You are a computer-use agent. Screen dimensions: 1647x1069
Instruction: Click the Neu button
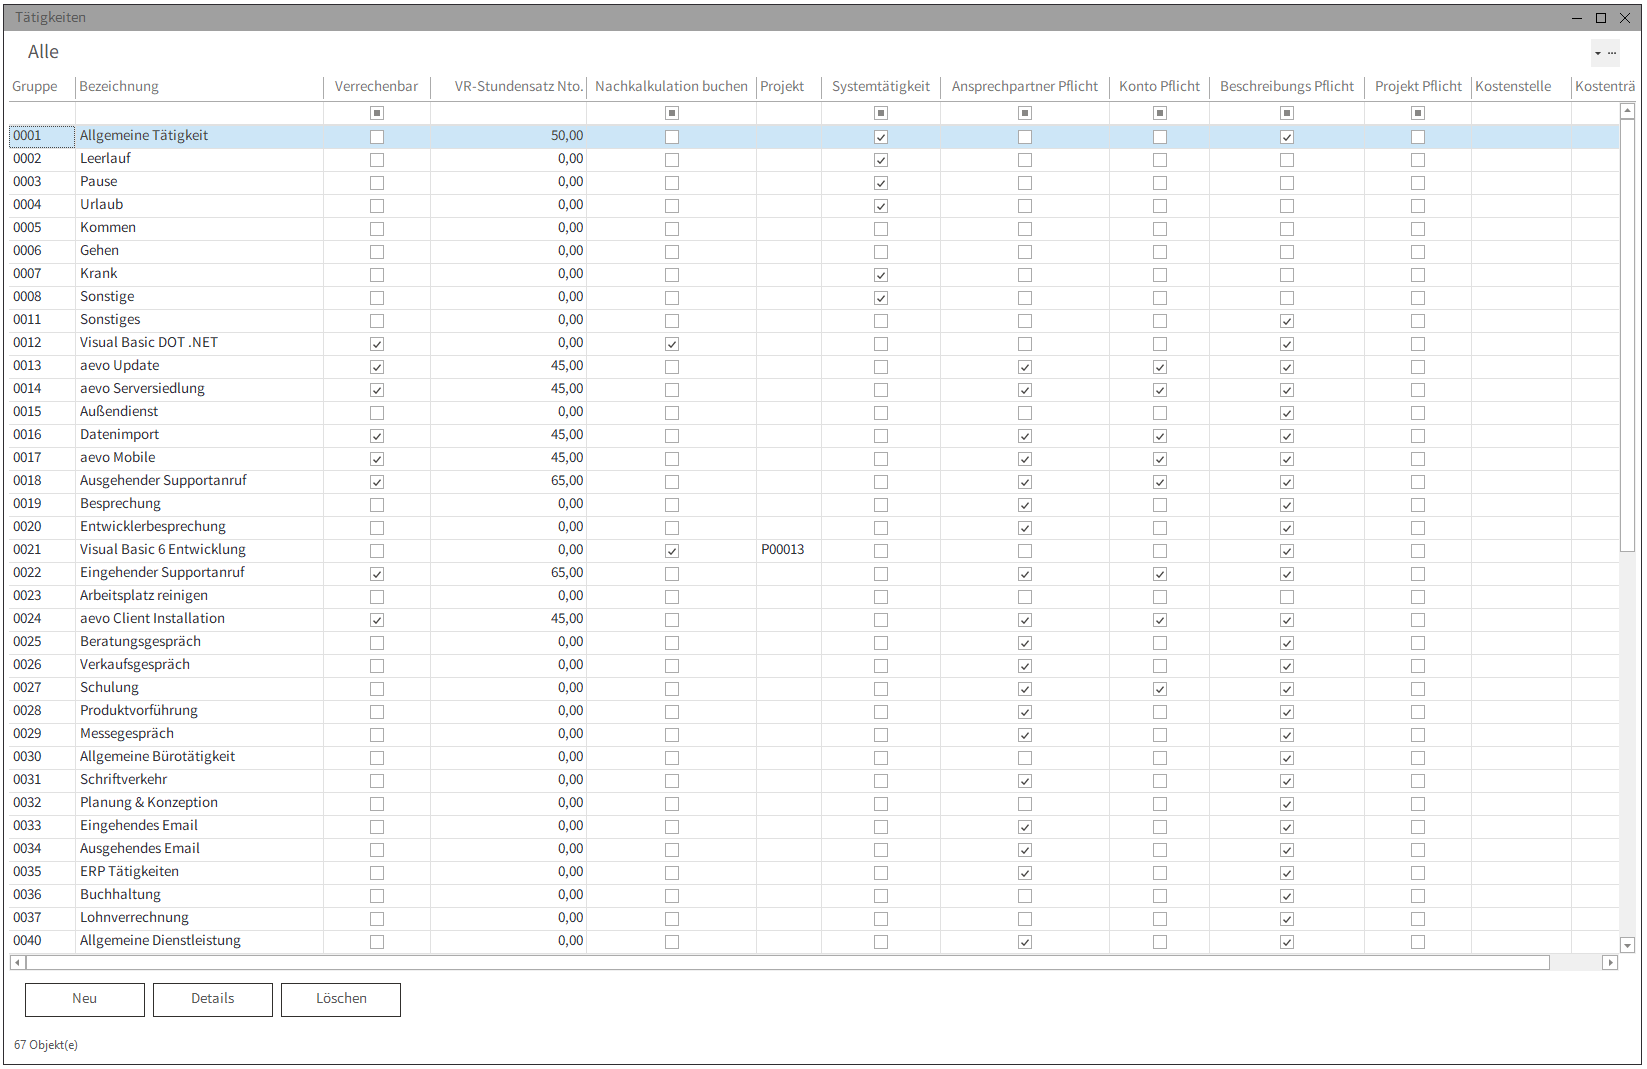tap(85, 999)
